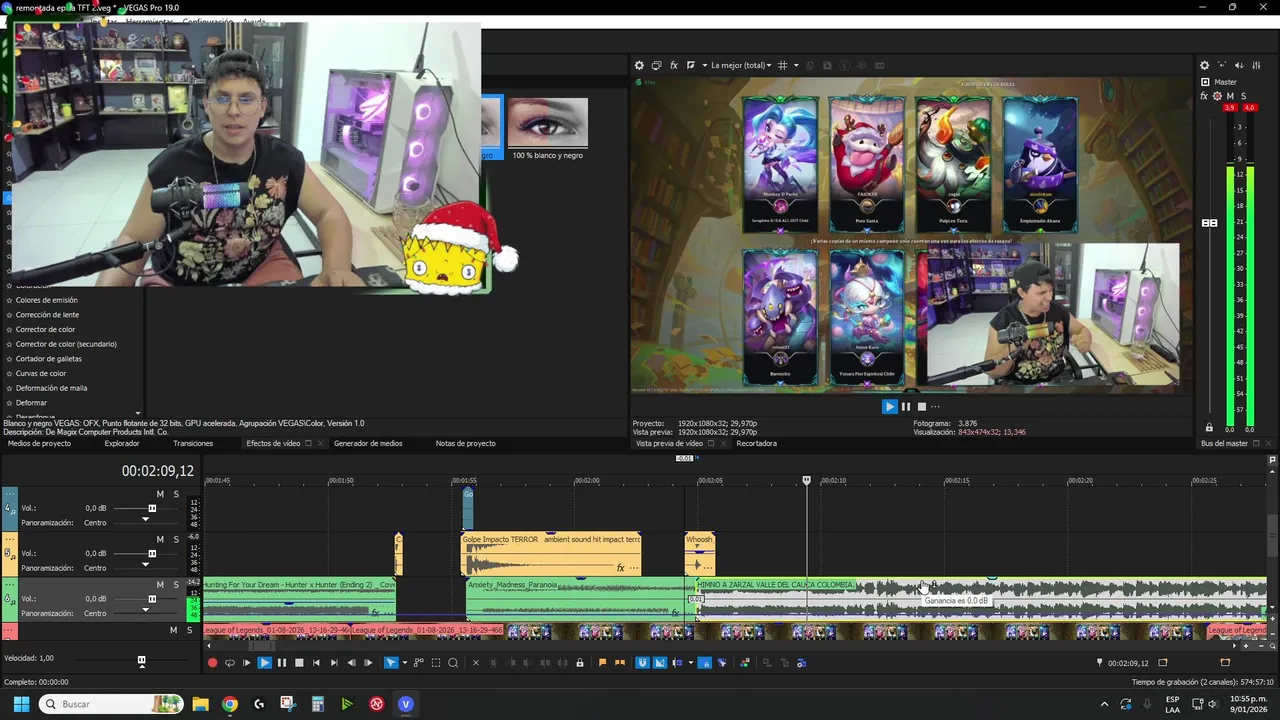Open Master FX button in Master bus
This screenshot has height=720, width=1280.
1204,96
